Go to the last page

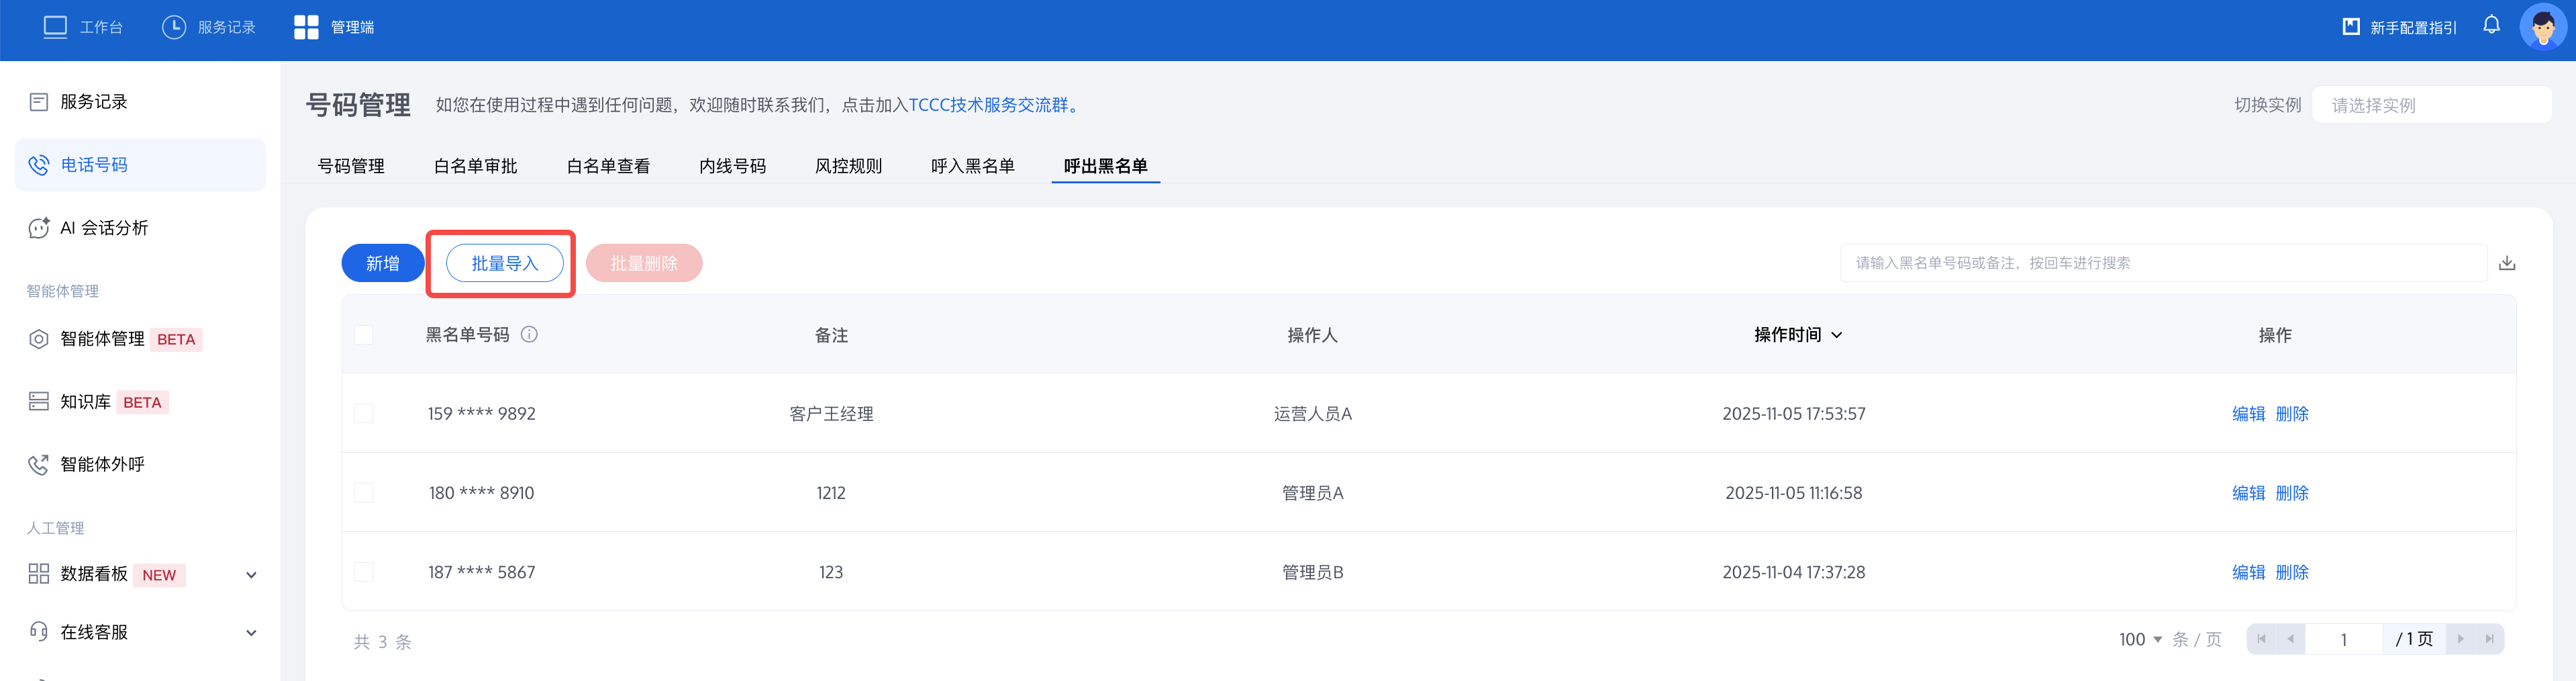[2489, 639]
